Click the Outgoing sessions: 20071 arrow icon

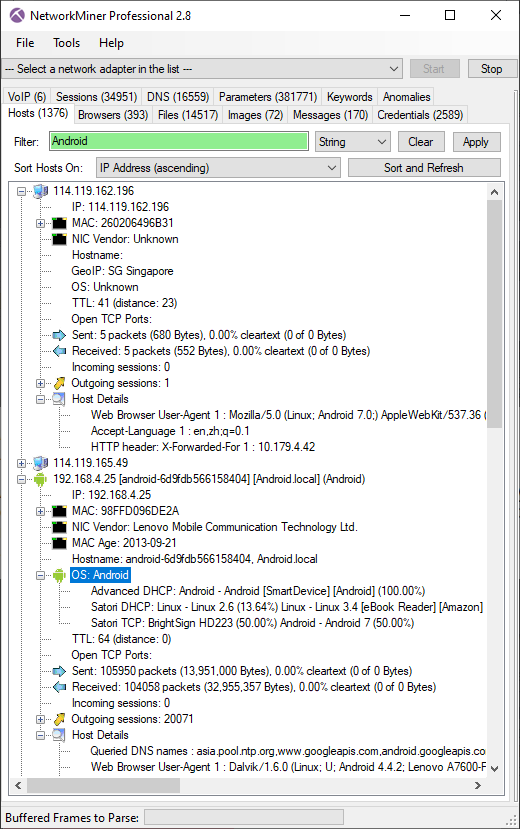click(60, 720)
